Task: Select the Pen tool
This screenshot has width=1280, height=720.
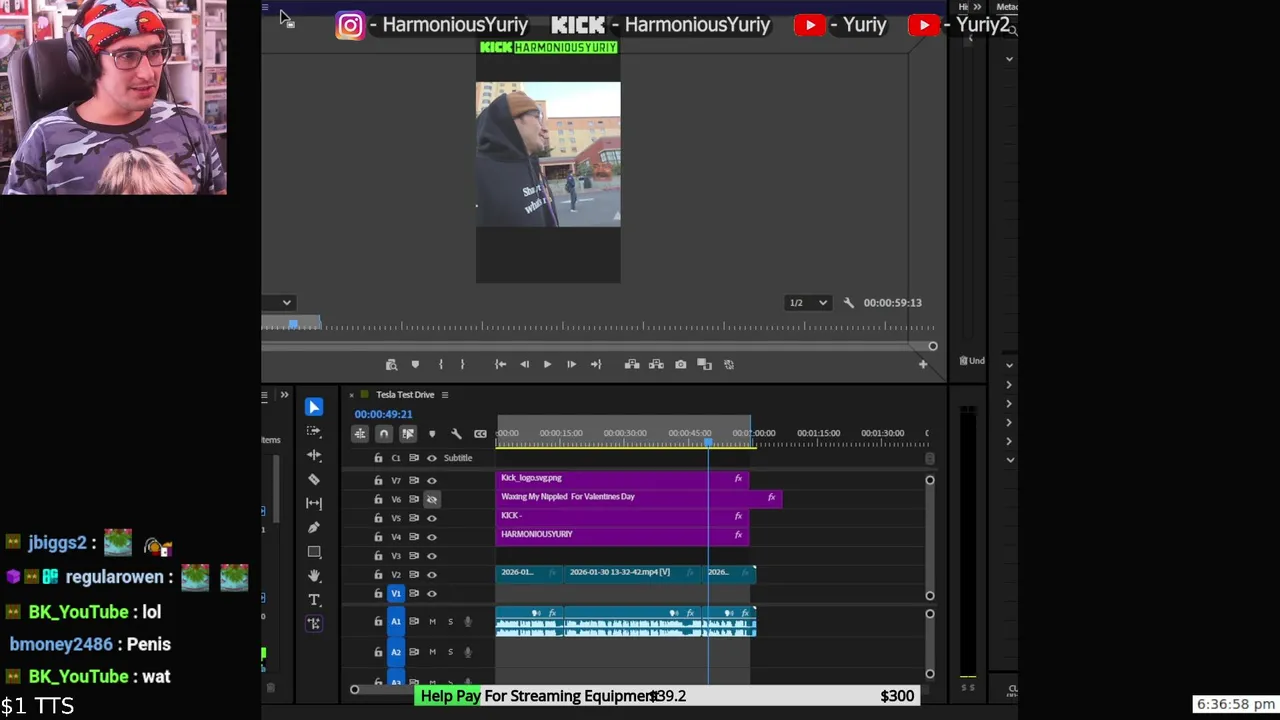Action: tap(314, 527)
